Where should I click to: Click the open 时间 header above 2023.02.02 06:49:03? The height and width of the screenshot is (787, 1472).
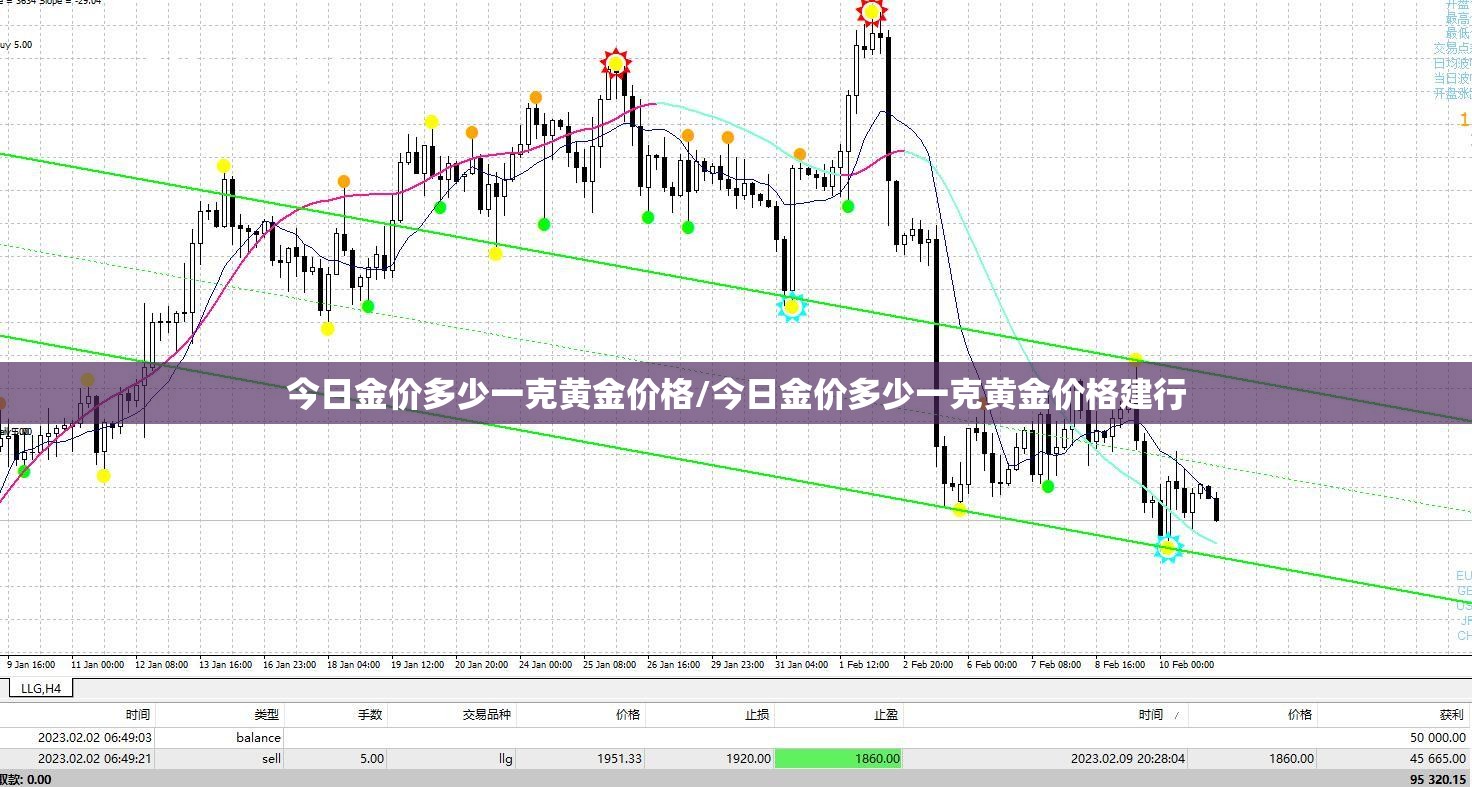[138, 714]
